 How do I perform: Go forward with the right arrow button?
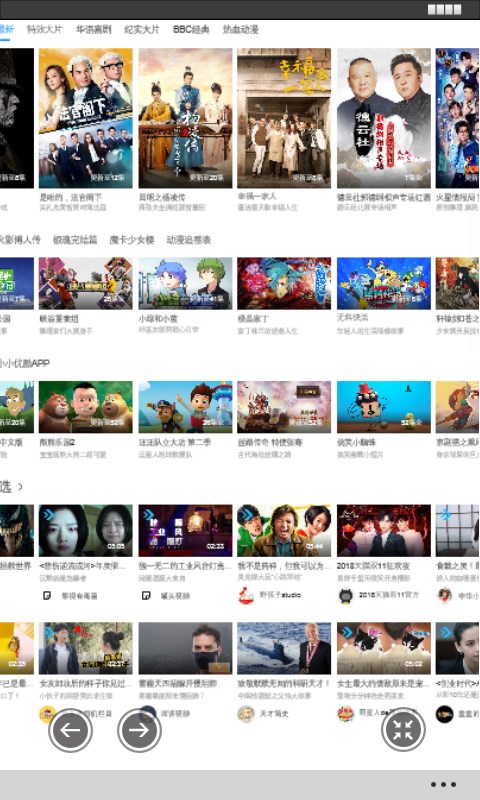coord(139,730)
